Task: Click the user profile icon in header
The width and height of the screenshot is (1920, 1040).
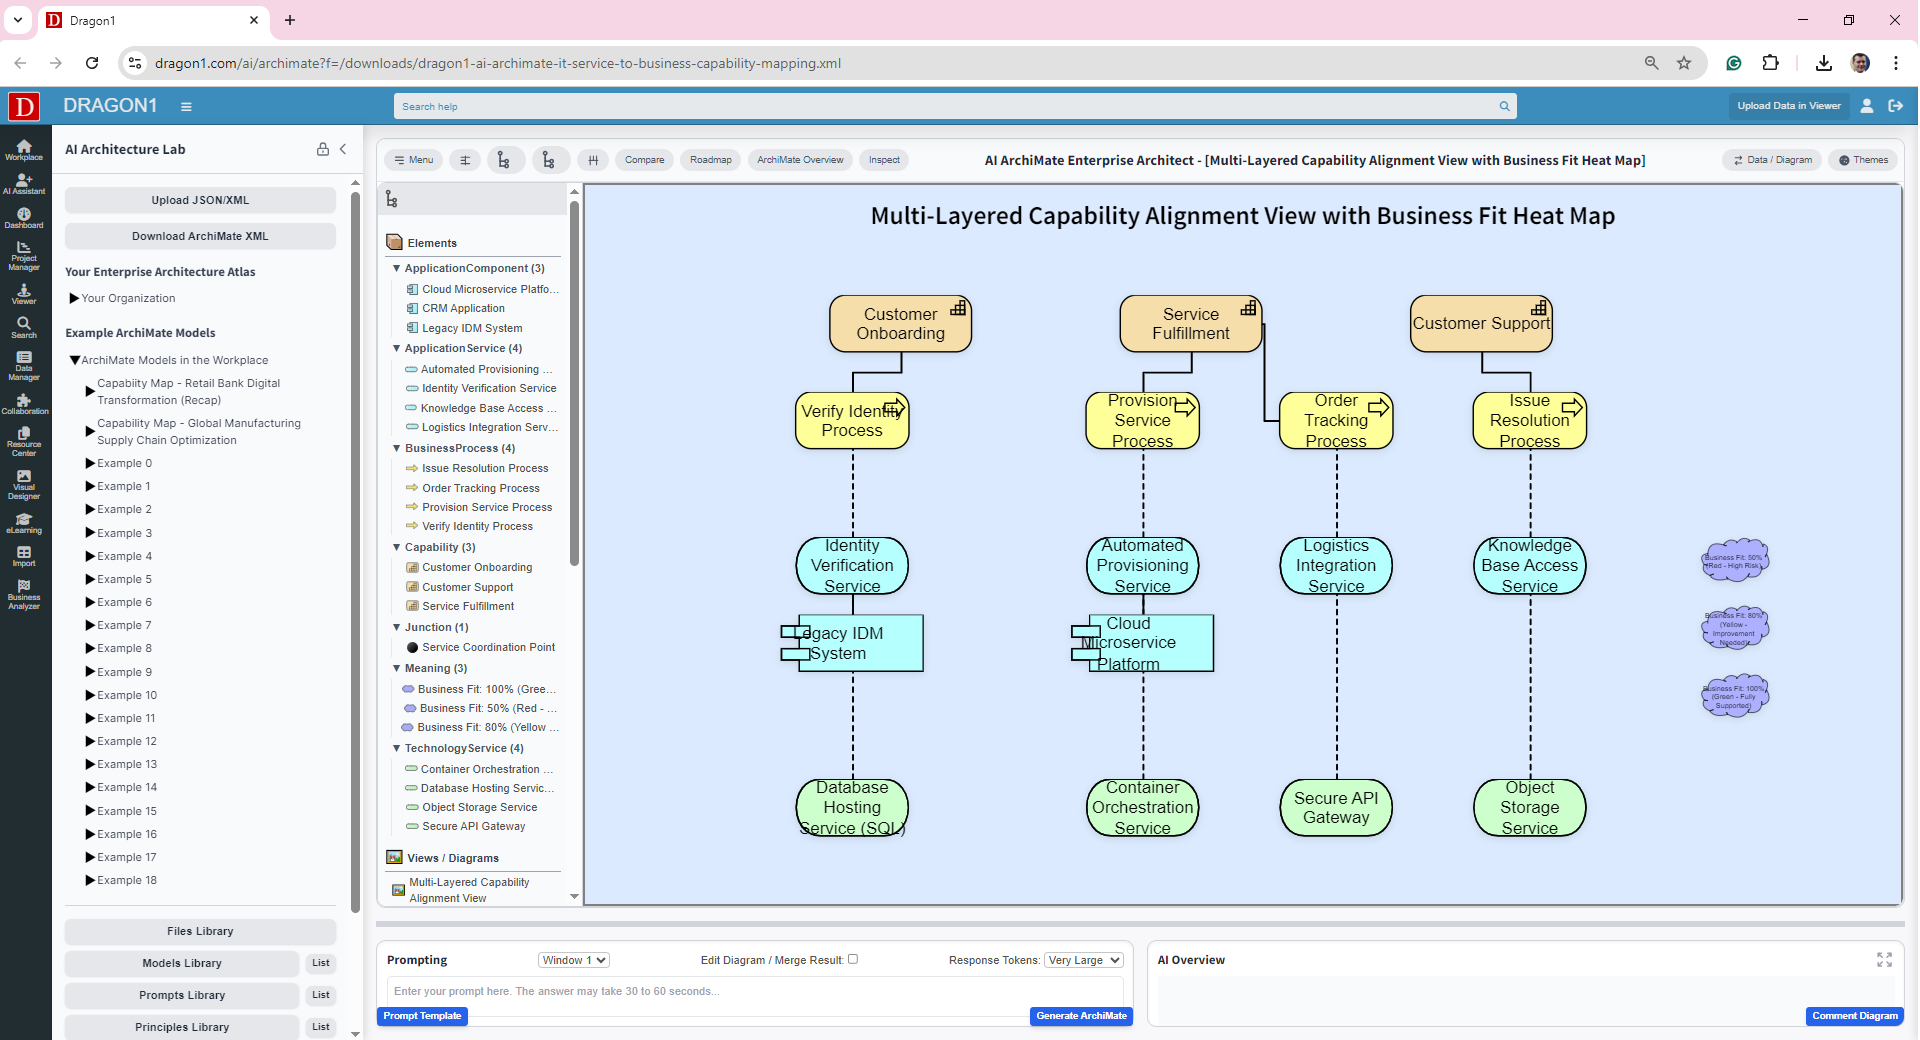Action: click(x=1866, y=106)
